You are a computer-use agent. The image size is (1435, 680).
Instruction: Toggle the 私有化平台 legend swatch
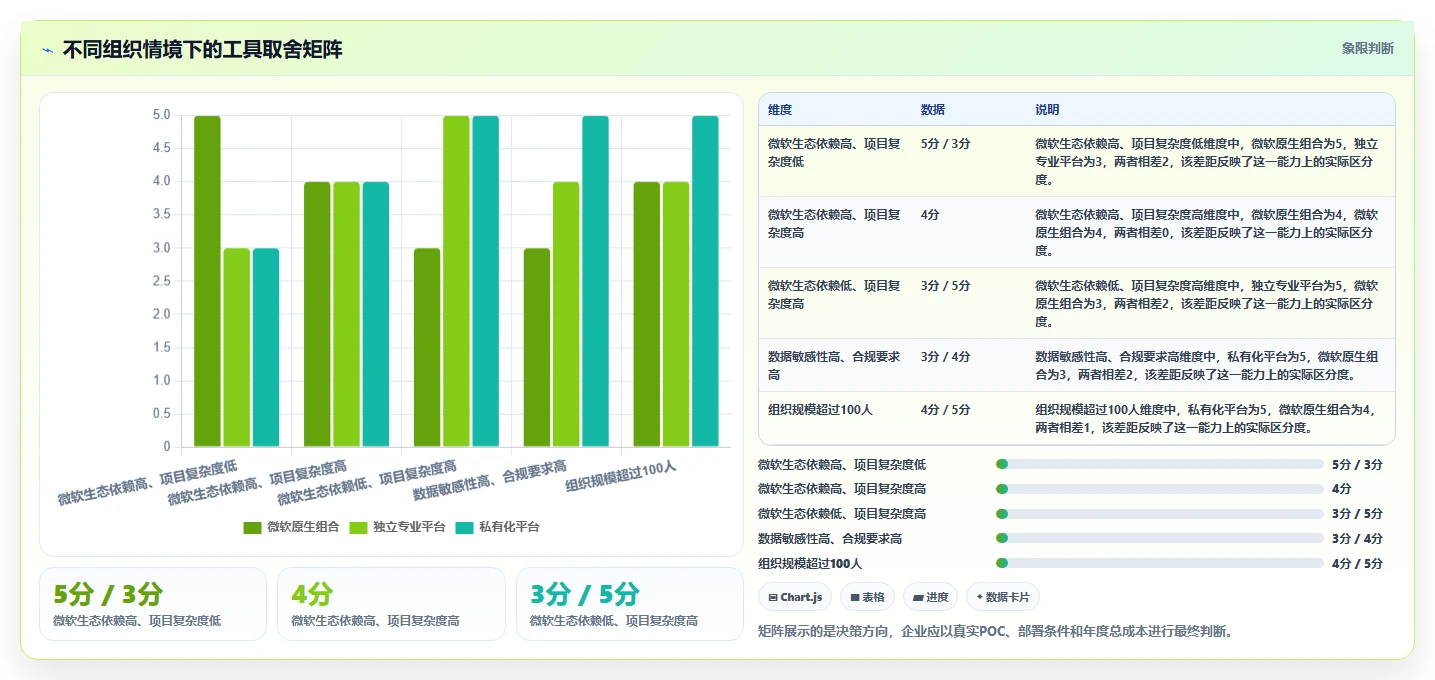tap(464, 527)
